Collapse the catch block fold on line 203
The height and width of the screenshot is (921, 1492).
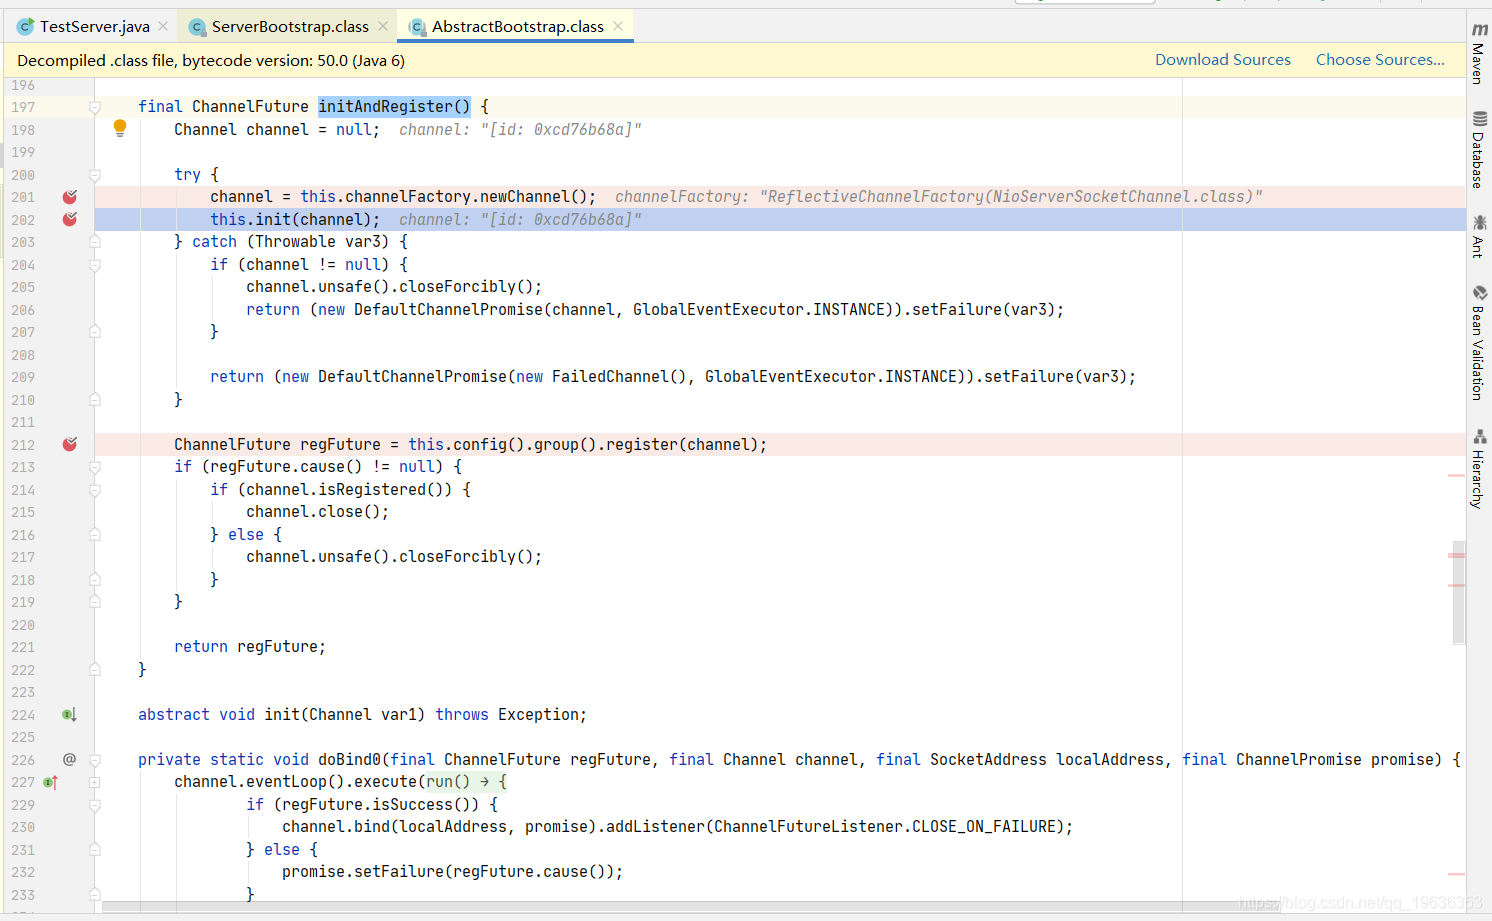coord(95,242)
